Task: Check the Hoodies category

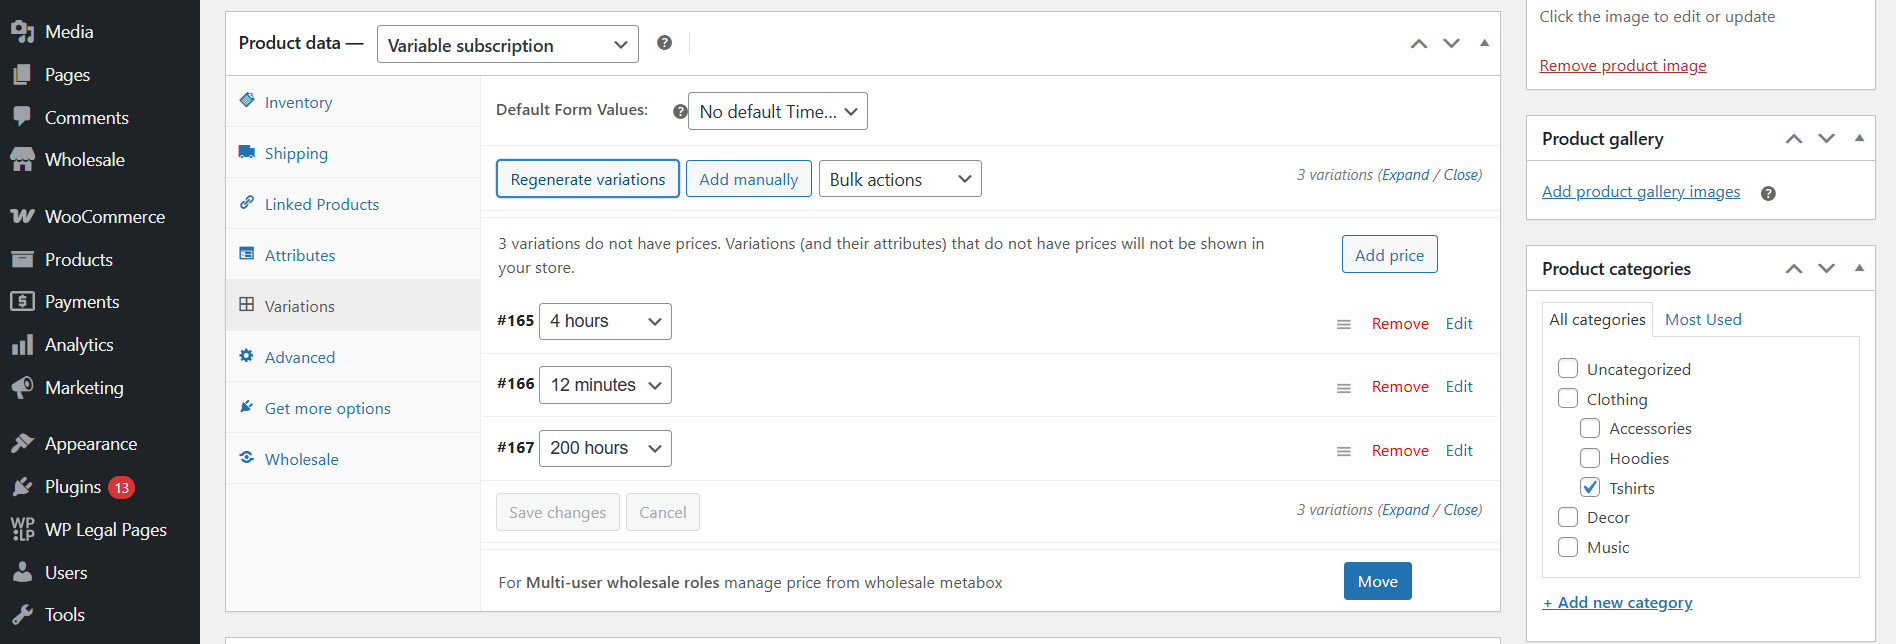Action: tap(1590, 458)
